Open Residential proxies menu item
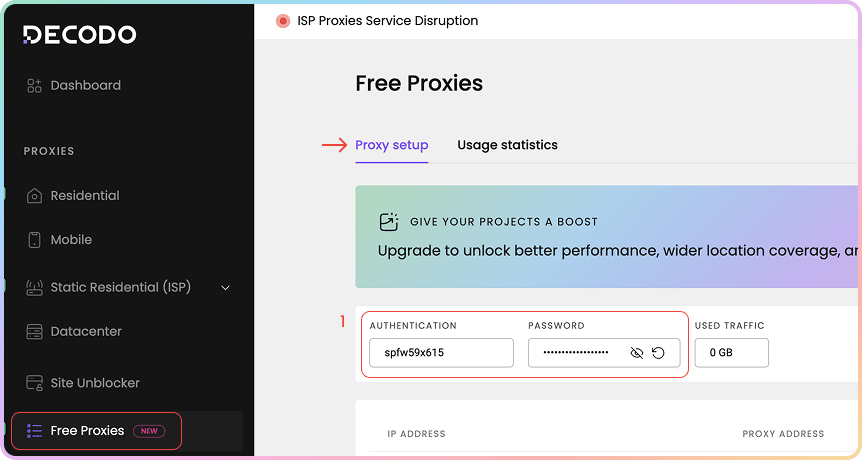862x460 pixels. [85, 196]
